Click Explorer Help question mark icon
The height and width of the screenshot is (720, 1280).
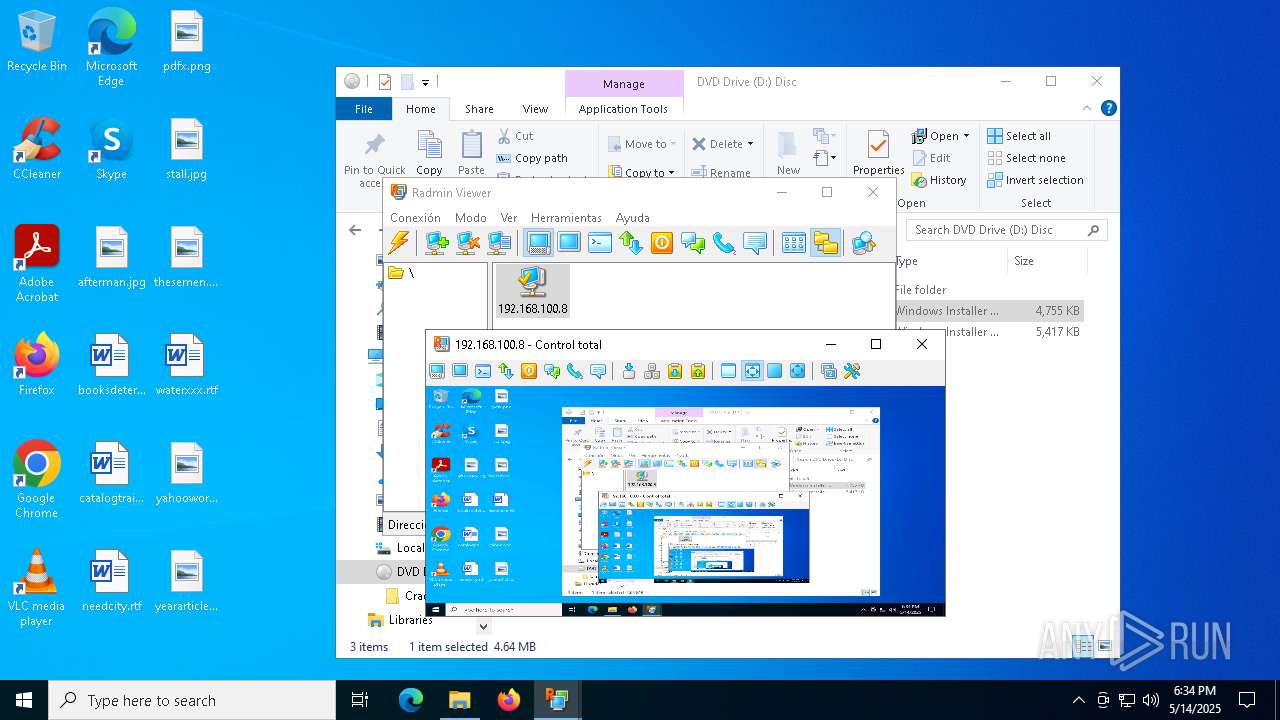[1108, 108]
